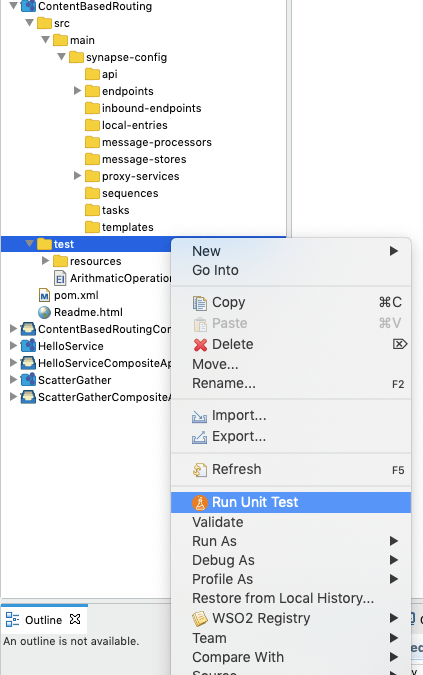
Task: Close the Outline view tab
Action: [x=75, y=619]
